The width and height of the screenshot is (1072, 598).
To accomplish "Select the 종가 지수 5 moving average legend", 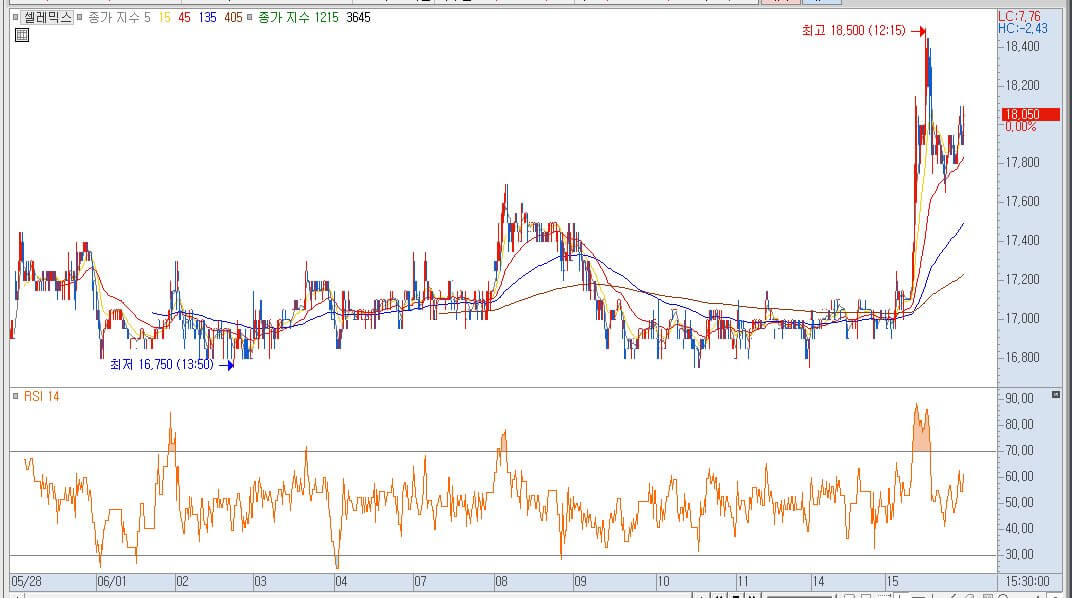I will pos(119,17).
